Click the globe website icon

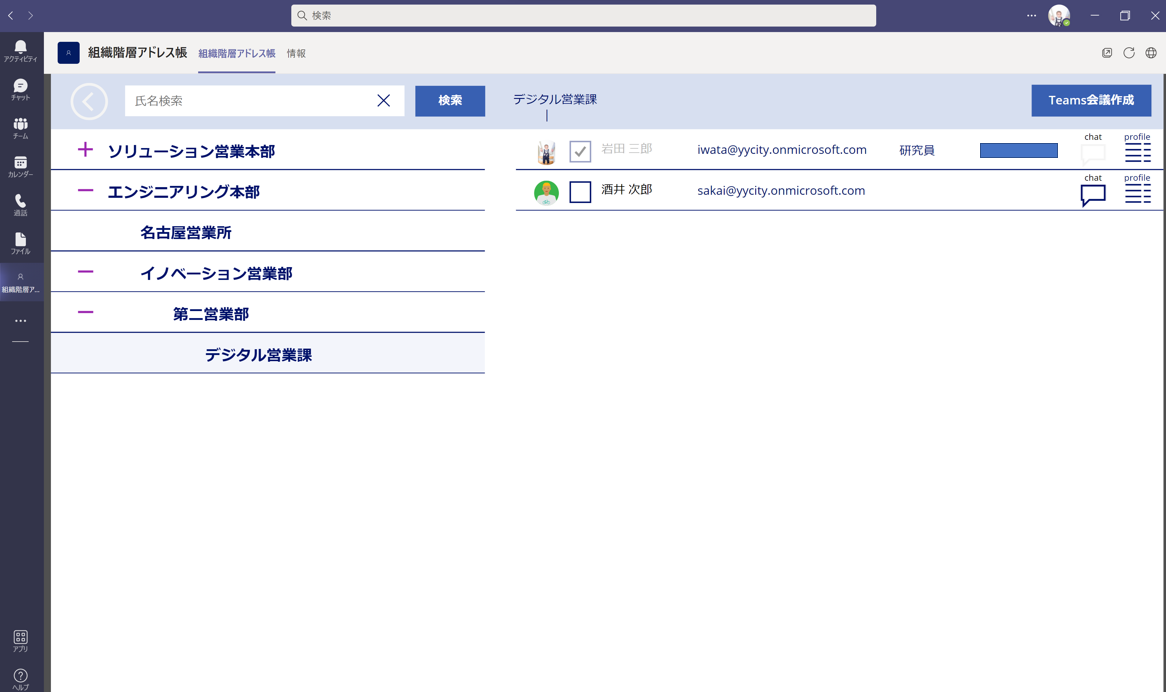point(1151,53)
